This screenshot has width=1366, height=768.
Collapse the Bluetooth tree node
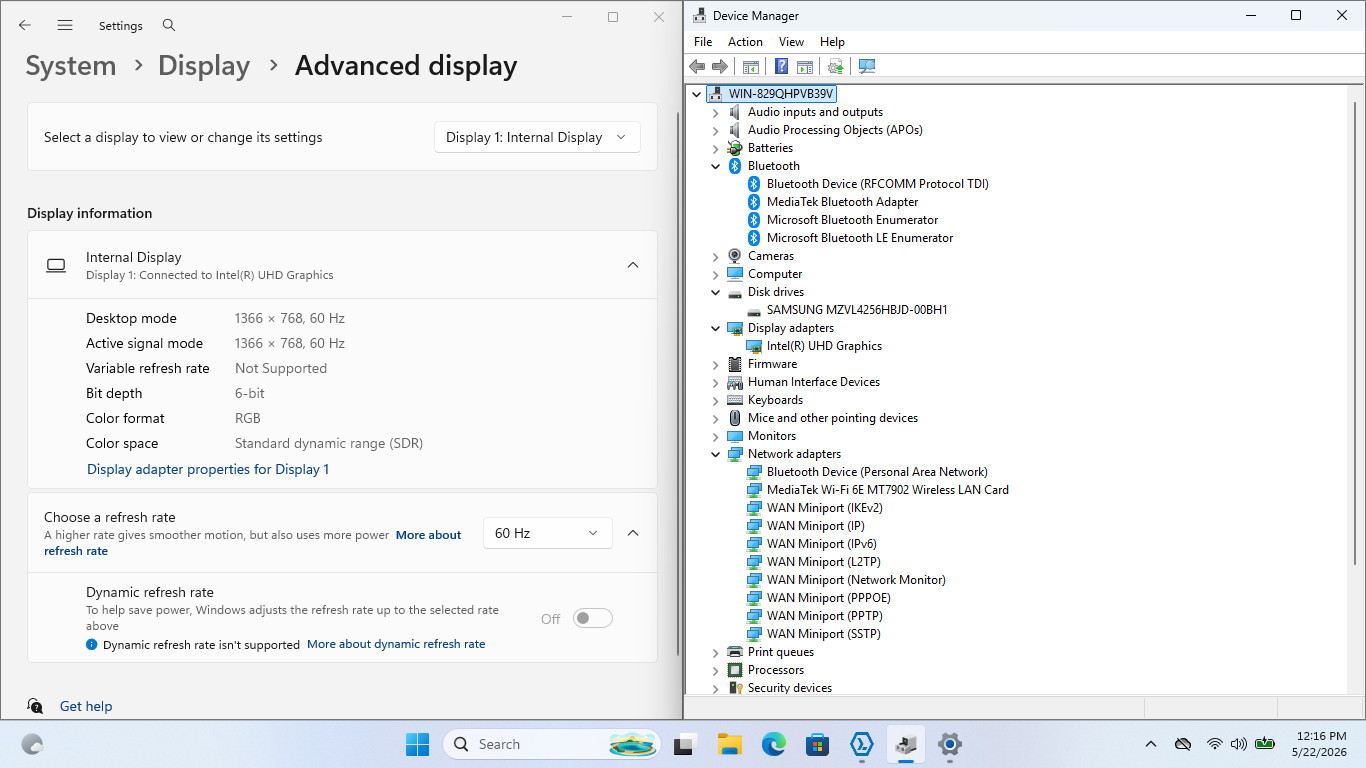pos(716,166)
